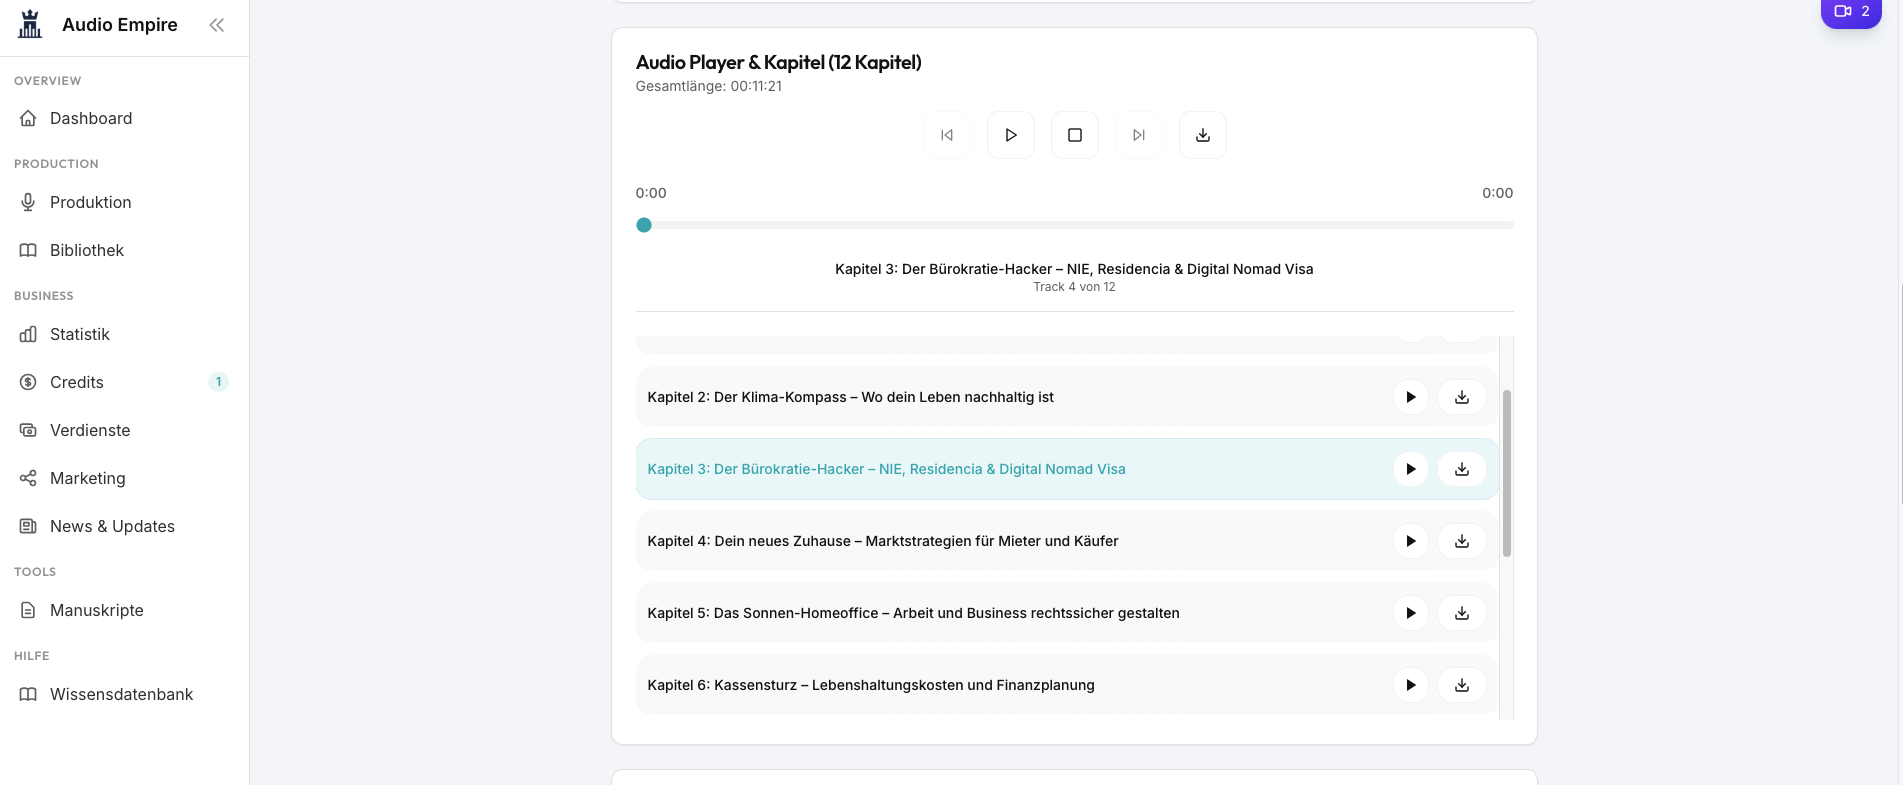Open the Dashboard page

pos(91,118)
